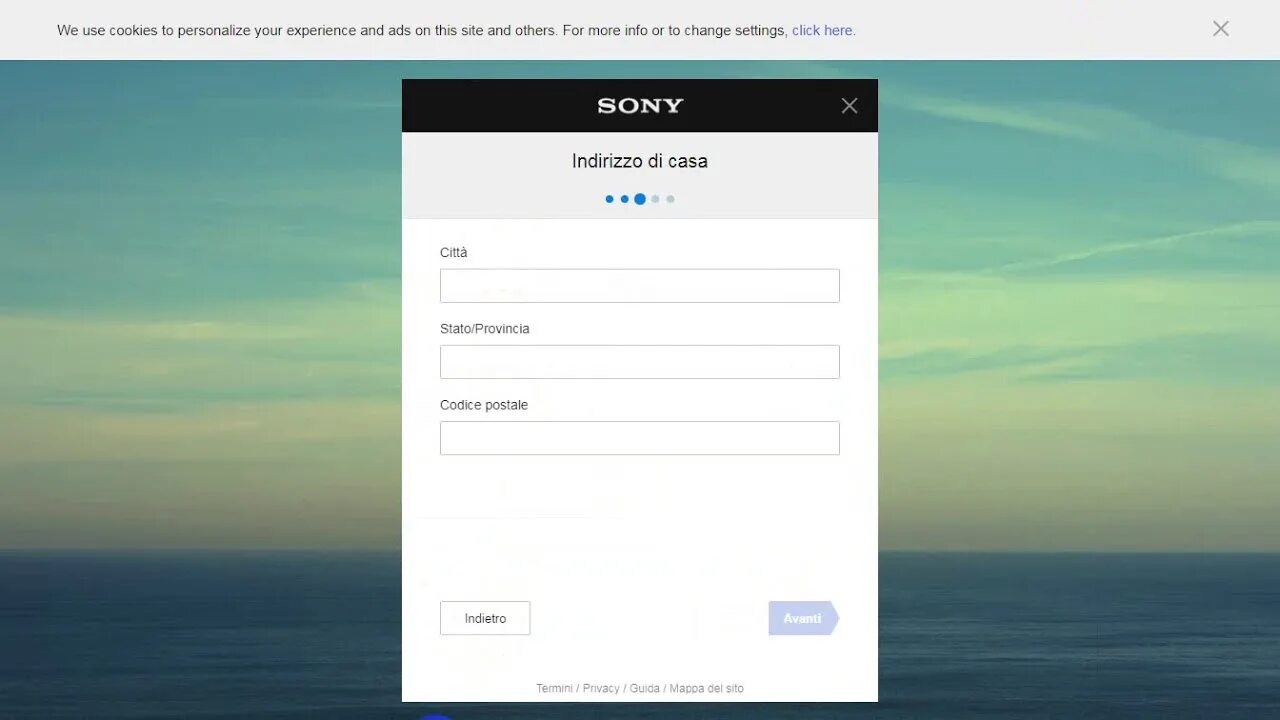Open the Guida help link

click(x=645, y=688)
